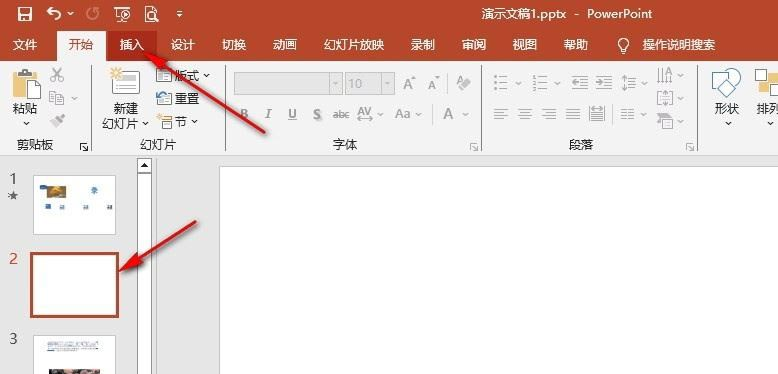Screen dimensions: 778x374
Task: Click the Cut scissors icon
Action: coord(57,75)
